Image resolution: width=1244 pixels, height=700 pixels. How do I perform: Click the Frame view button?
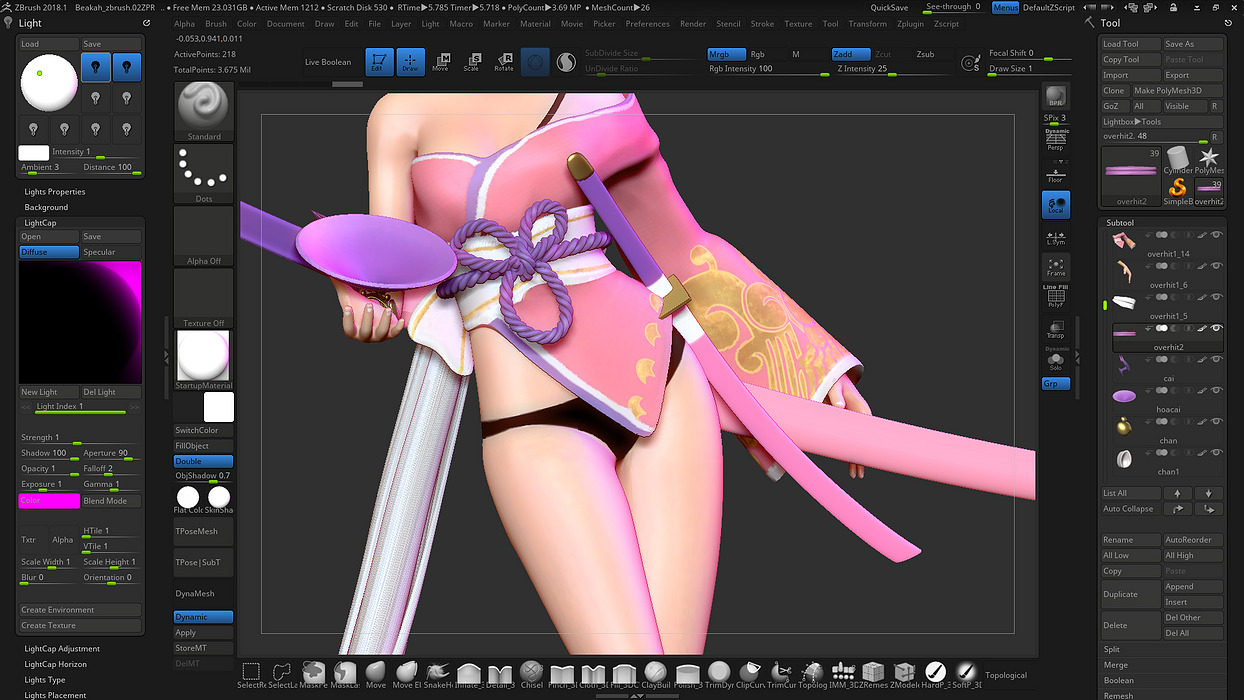coord(1055,267)
